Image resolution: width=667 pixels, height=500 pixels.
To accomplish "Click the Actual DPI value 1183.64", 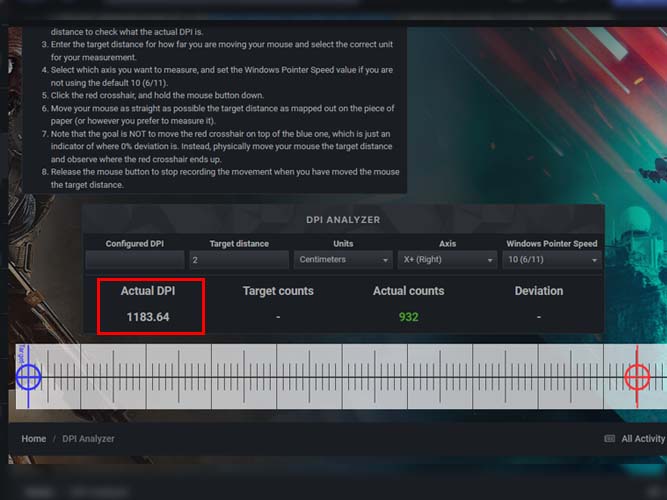I will 148,317.
